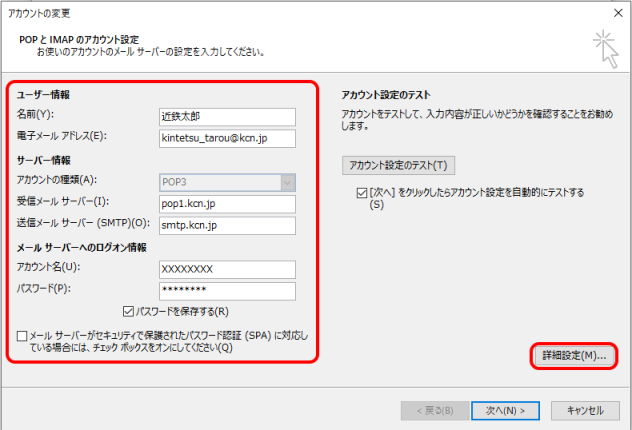Open 詳細設定(M)... advanced settings

(574, 356)
